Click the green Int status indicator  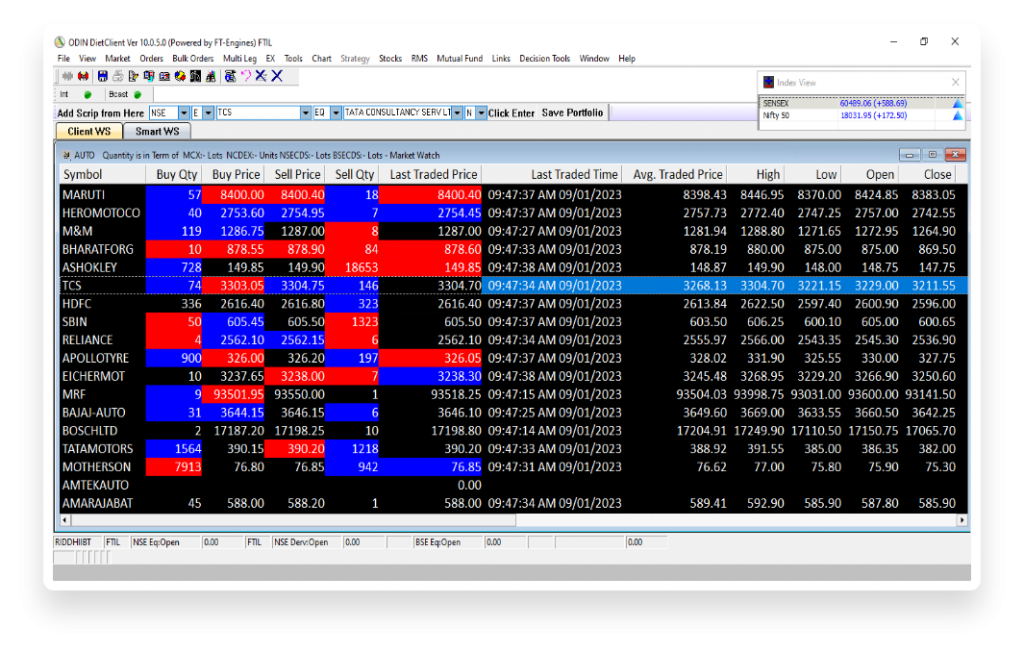[x=88, y=95]
